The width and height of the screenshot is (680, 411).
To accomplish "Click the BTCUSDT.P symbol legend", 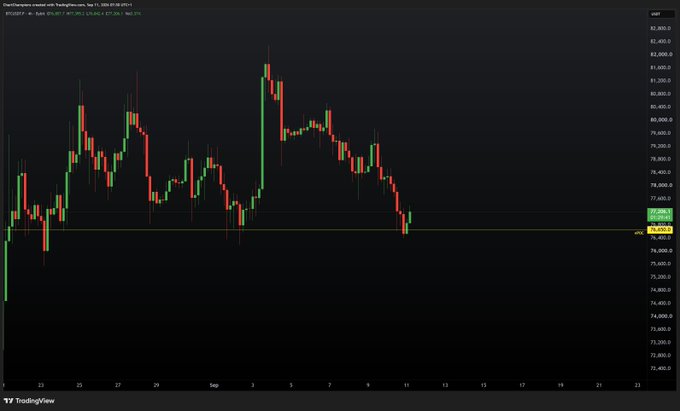I will pyautogui.click(x=16, y=13).
